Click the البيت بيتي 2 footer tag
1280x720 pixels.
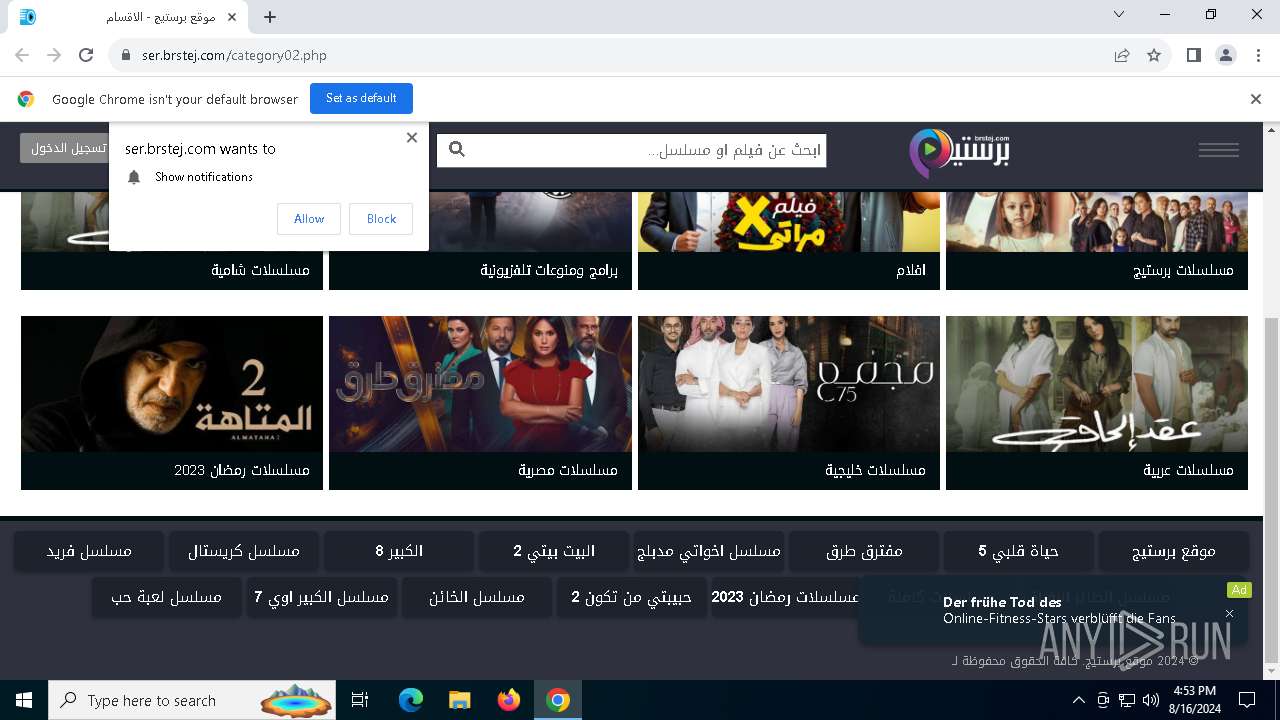point(554,551)
